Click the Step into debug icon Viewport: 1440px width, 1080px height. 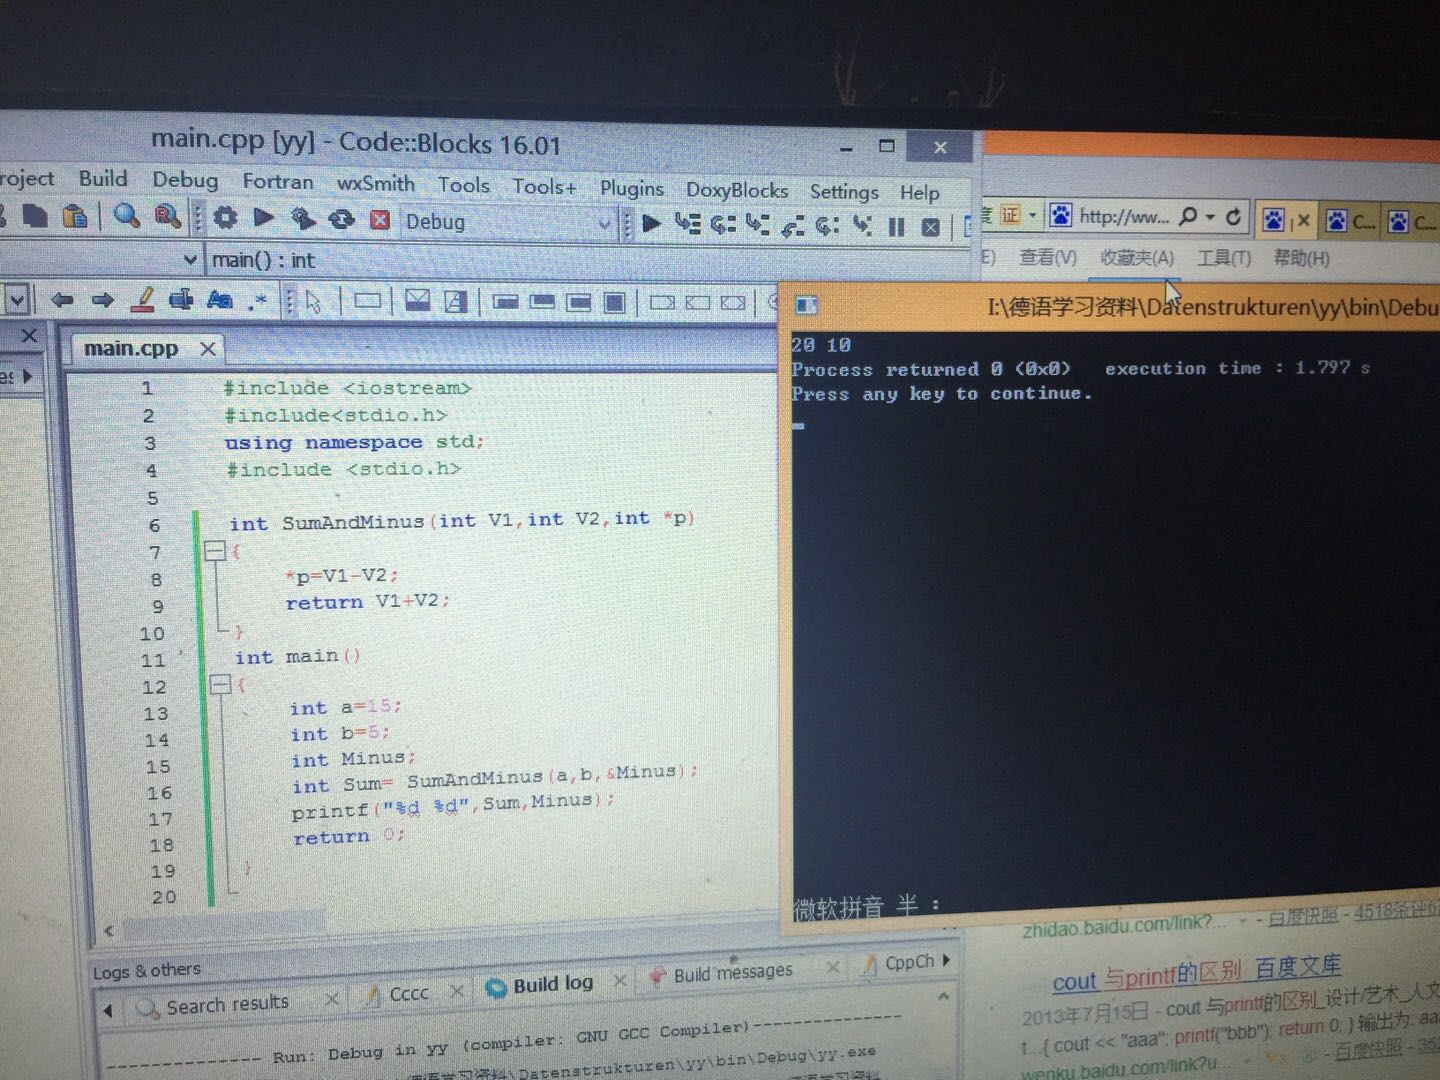tap(757, 225)
